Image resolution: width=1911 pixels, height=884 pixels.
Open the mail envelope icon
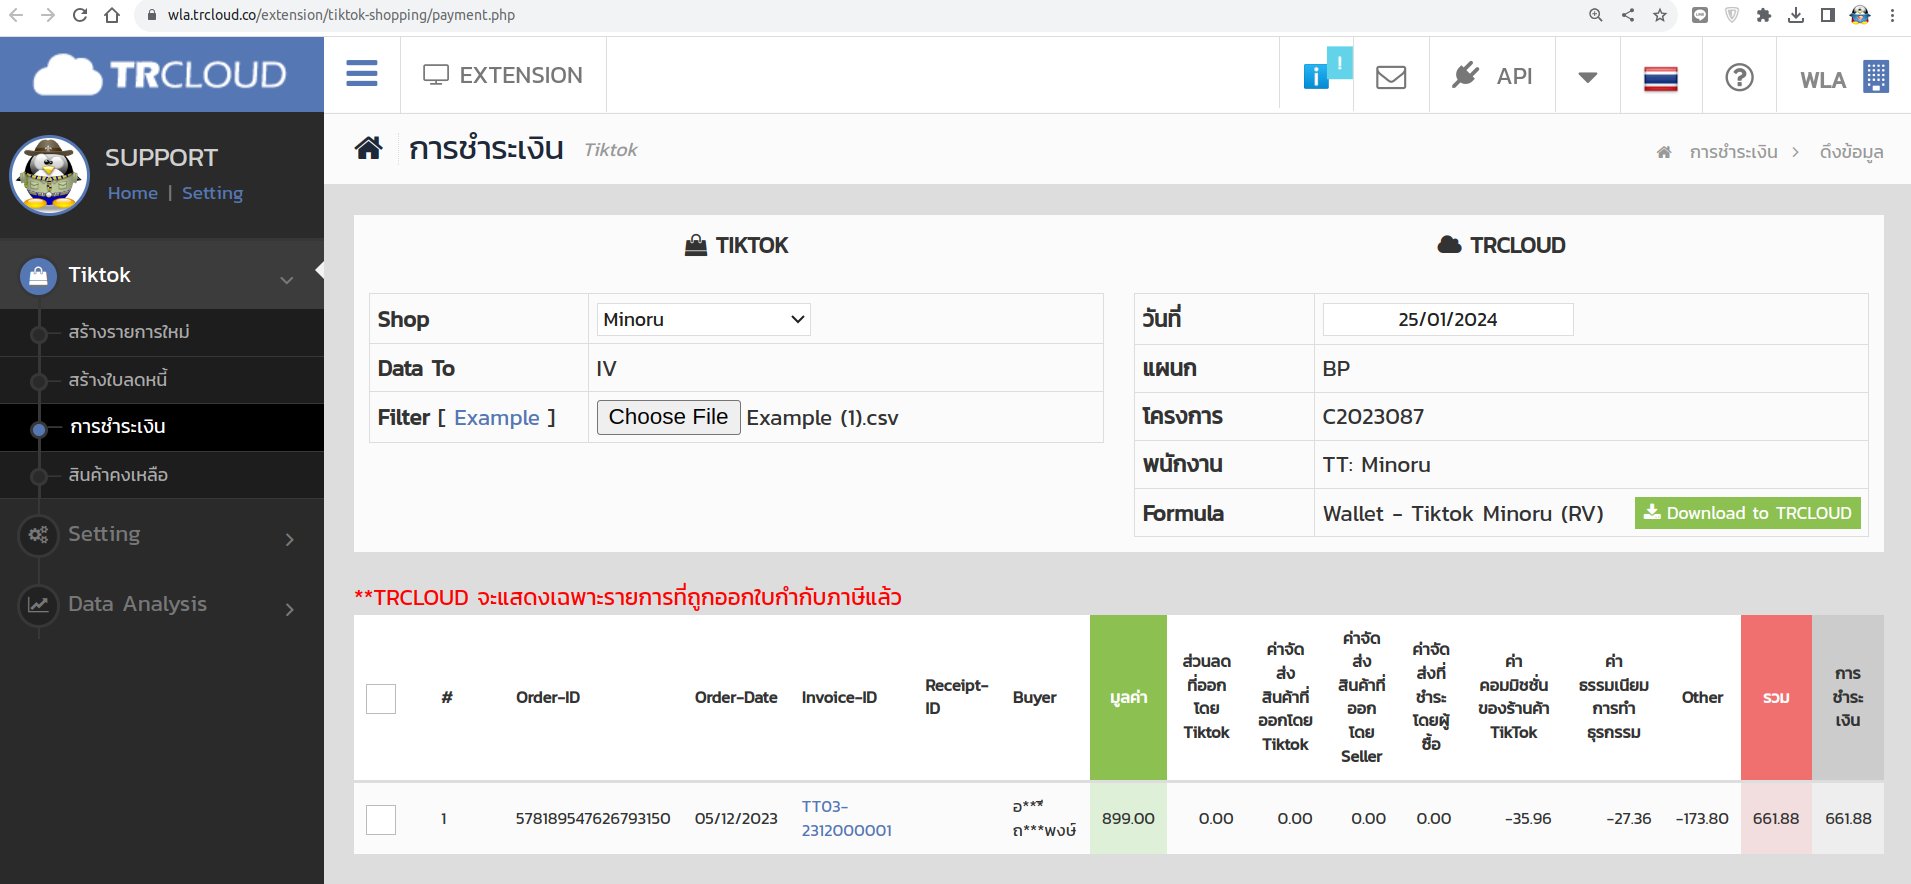tap(1391, 77)
